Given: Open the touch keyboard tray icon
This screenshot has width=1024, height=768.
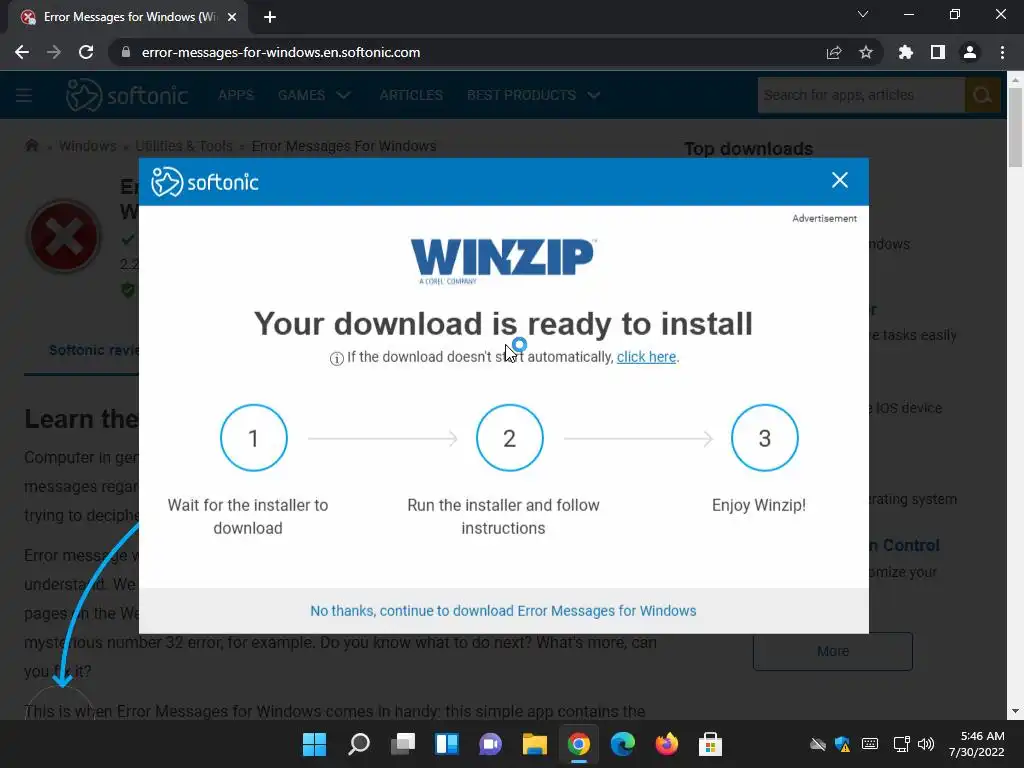Looking at the screenshot, I should pos(870,744).
